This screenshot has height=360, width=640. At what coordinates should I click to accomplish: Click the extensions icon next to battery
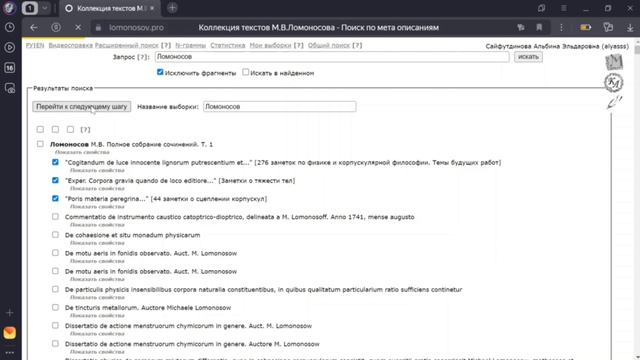coord(608,27)
